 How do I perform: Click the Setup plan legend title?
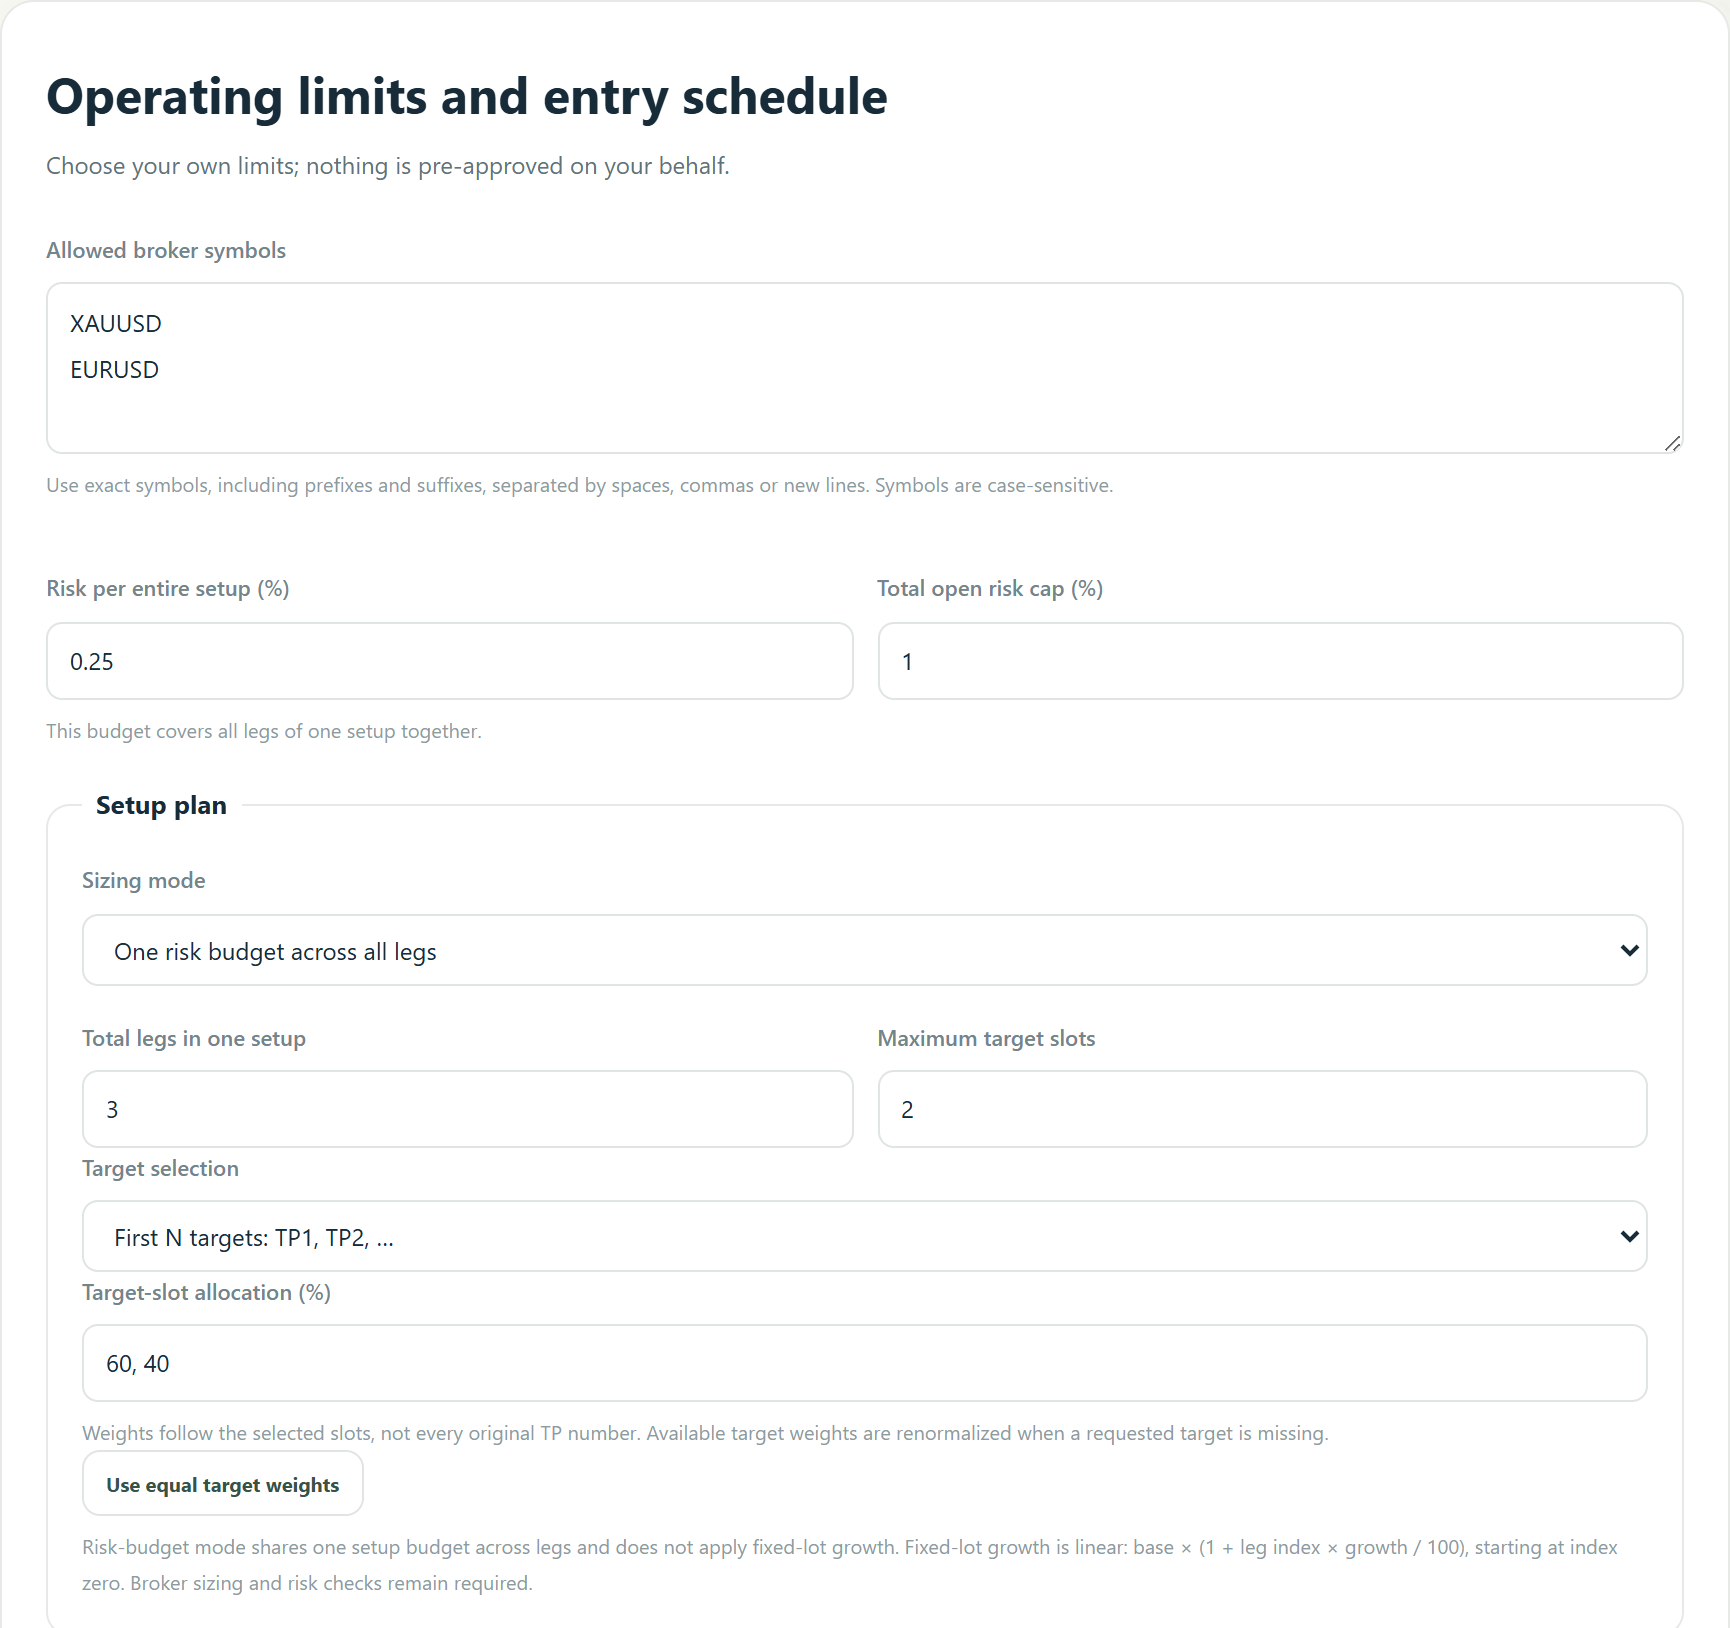pyautogui.click(x=161, y=805)
